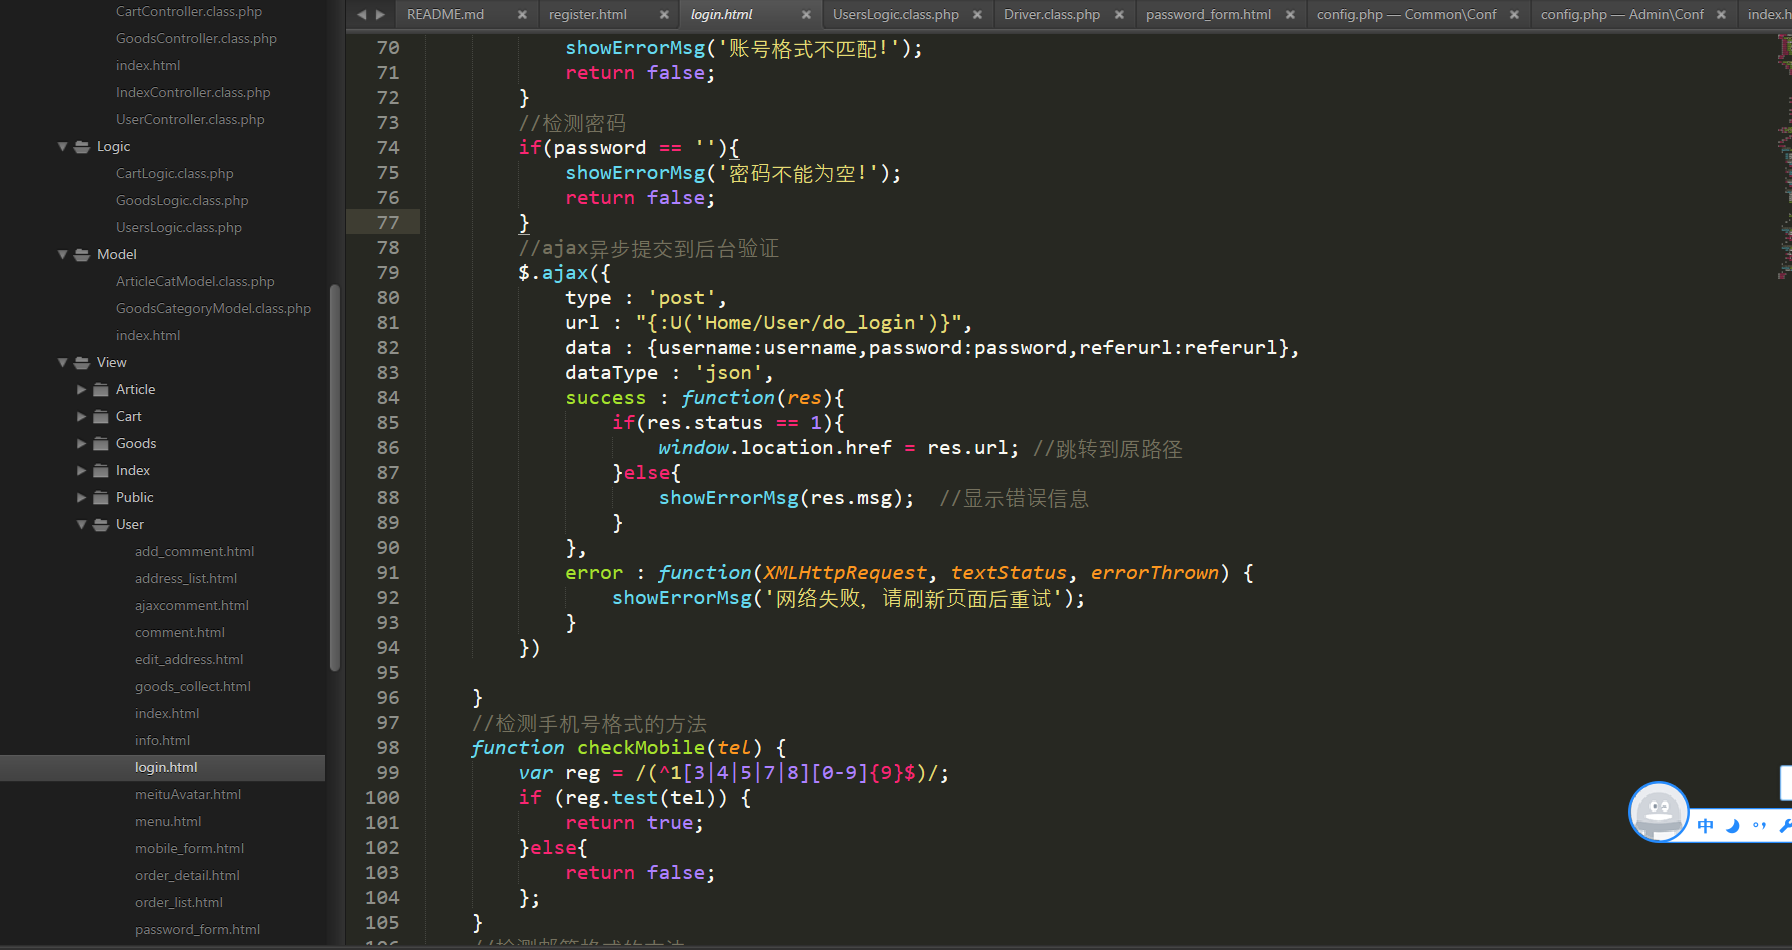Open meituAvatar.html file
The width and height of the screenshot is (1792, 950).
point(188,794)
